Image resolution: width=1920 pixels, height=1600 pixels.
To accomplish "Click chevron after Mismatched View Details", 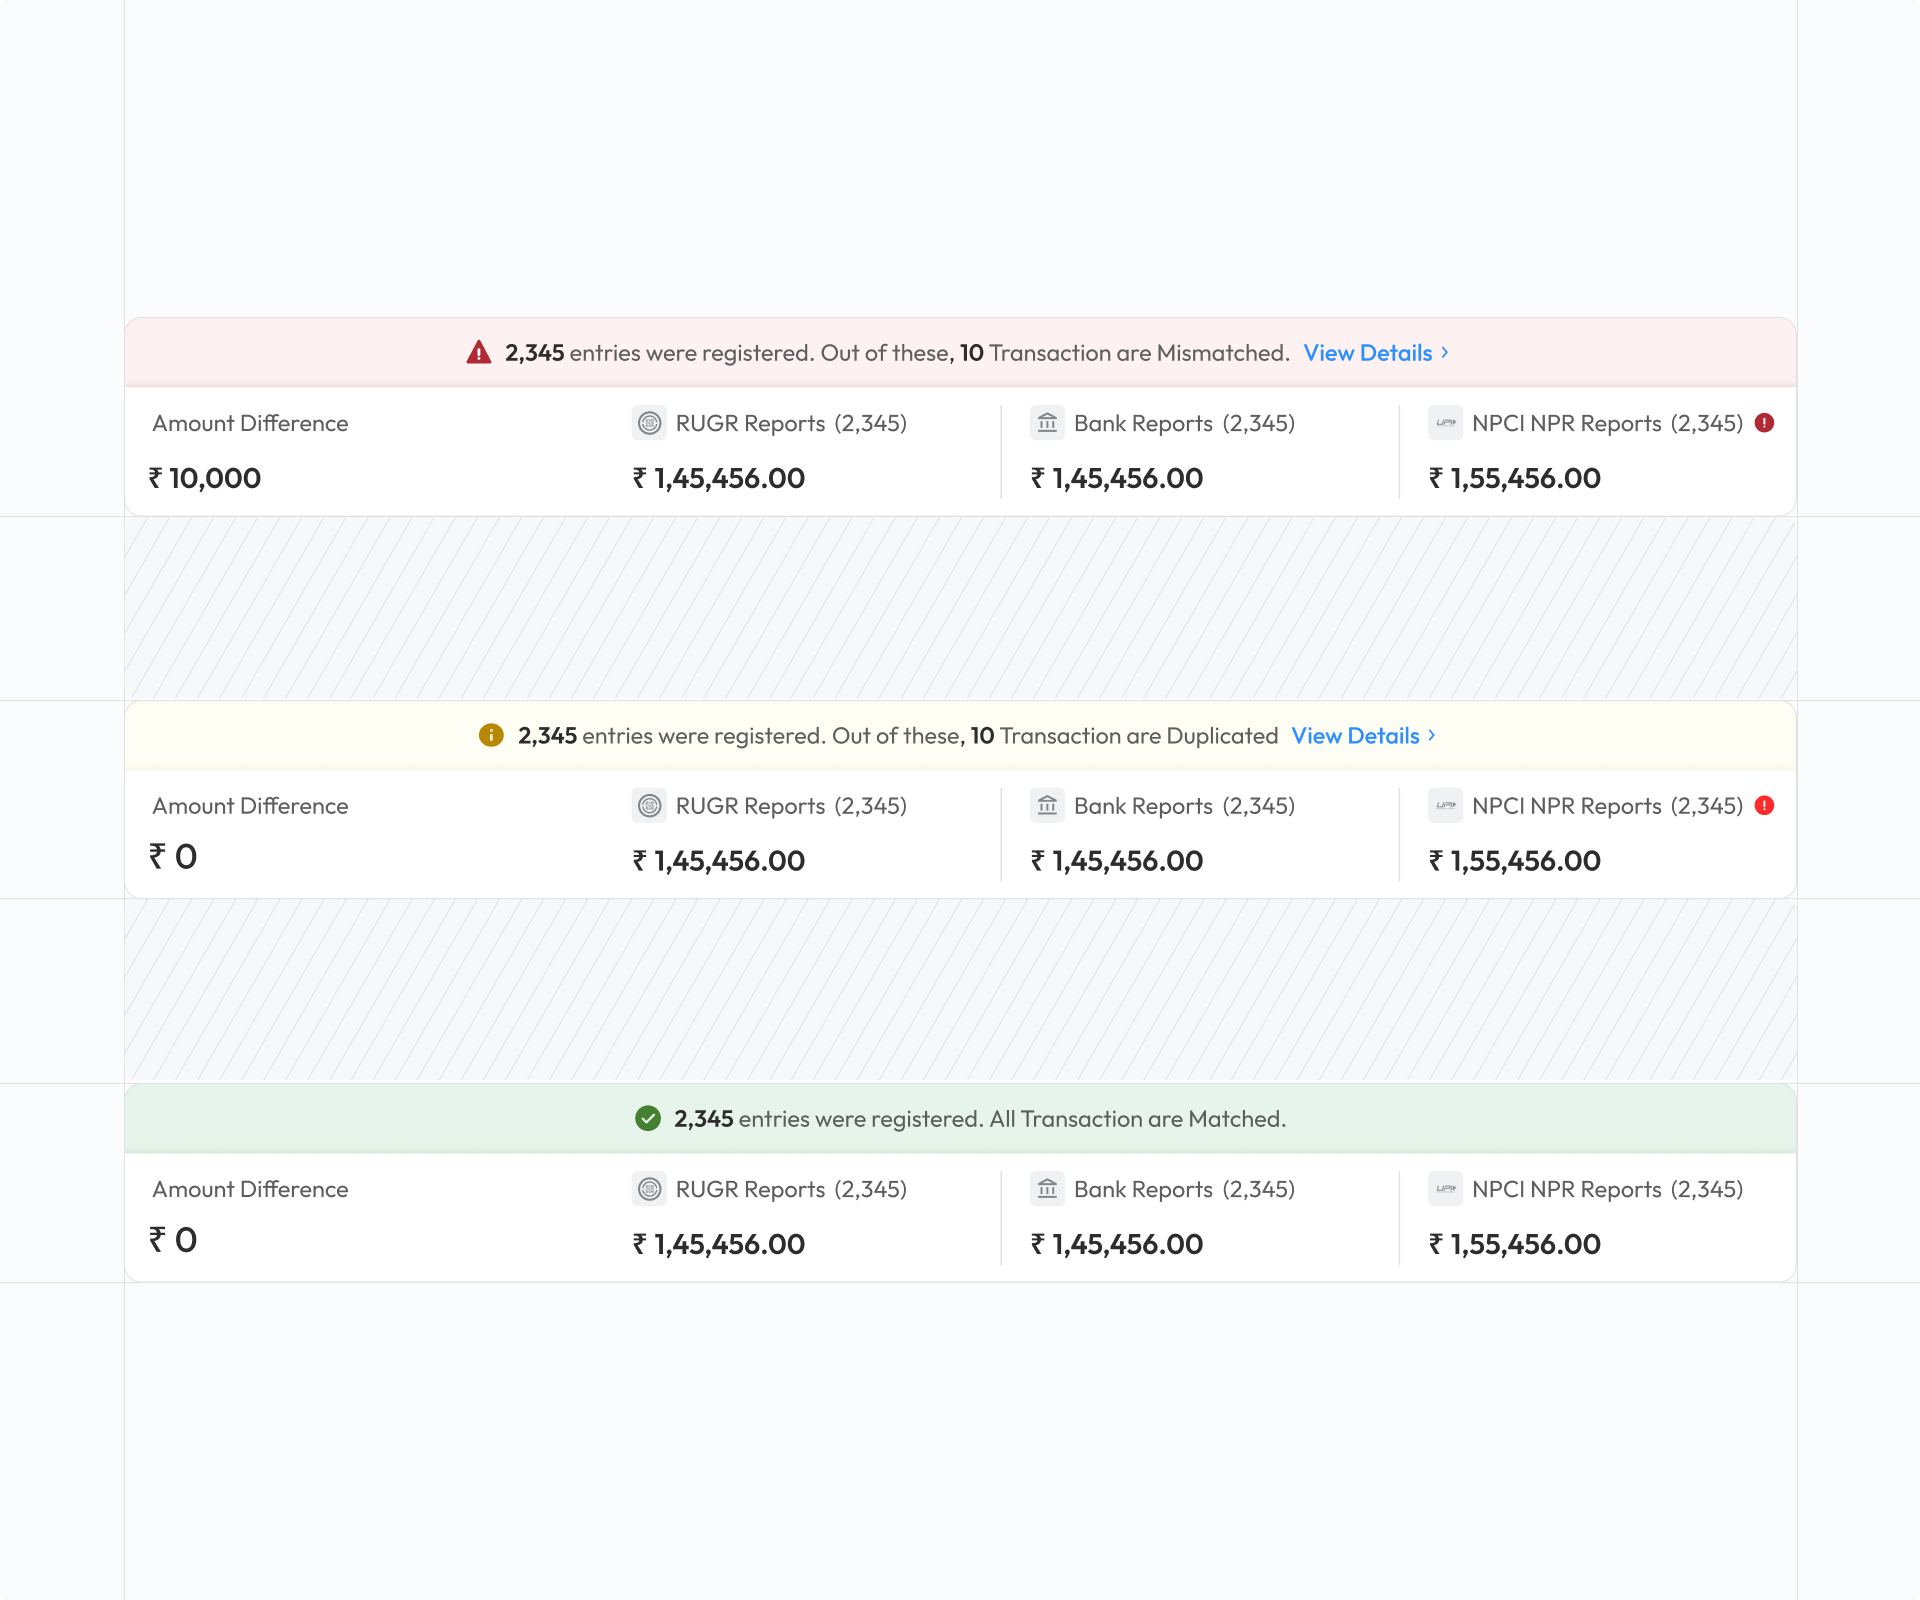I will click(x=1444, y=353).
